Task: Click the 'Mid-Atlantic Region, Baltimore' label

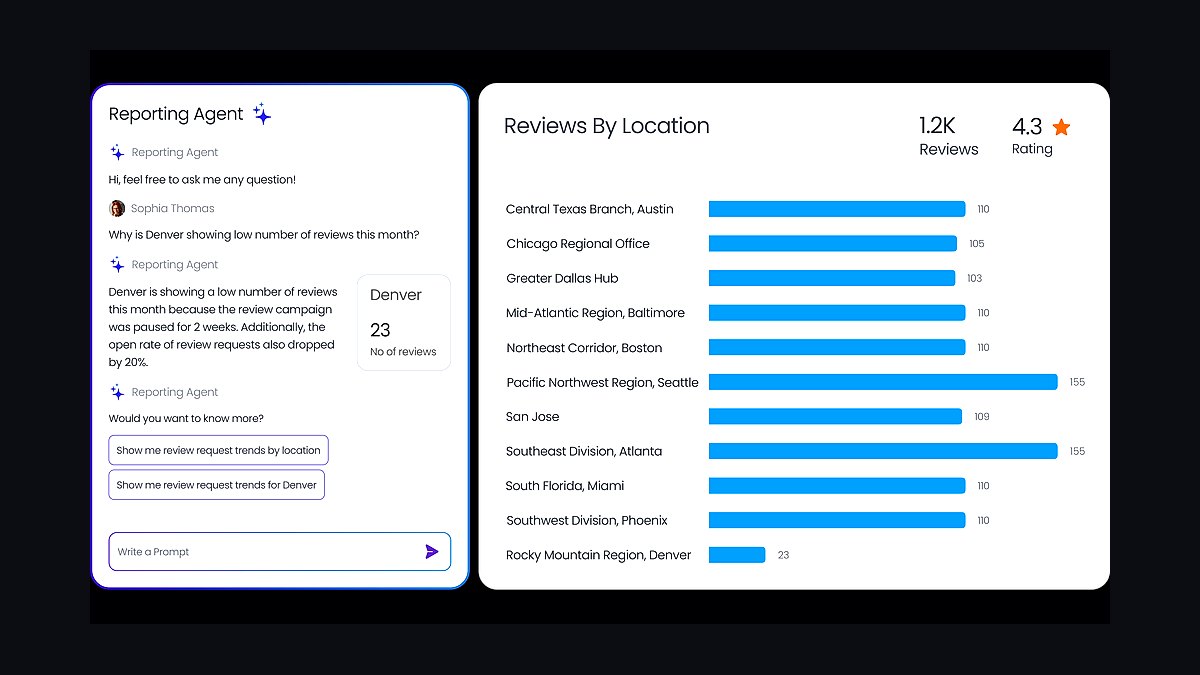Action: pos(595,313)
